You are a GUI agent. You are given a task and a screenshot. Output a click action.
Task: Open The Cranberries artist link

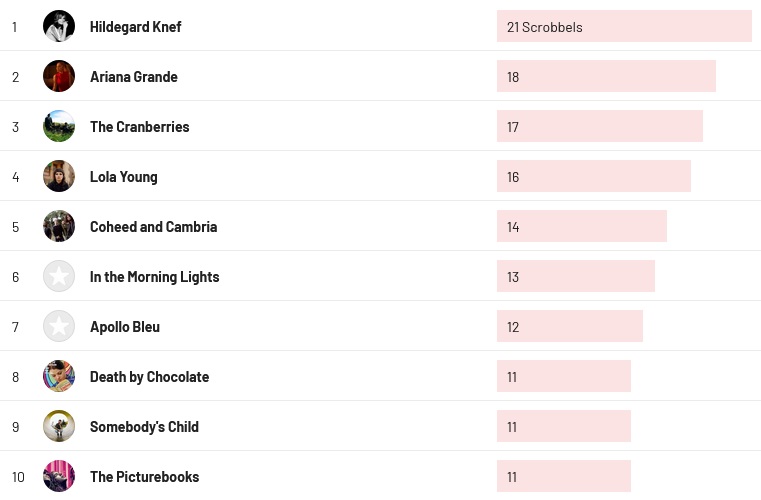point(139,127)
